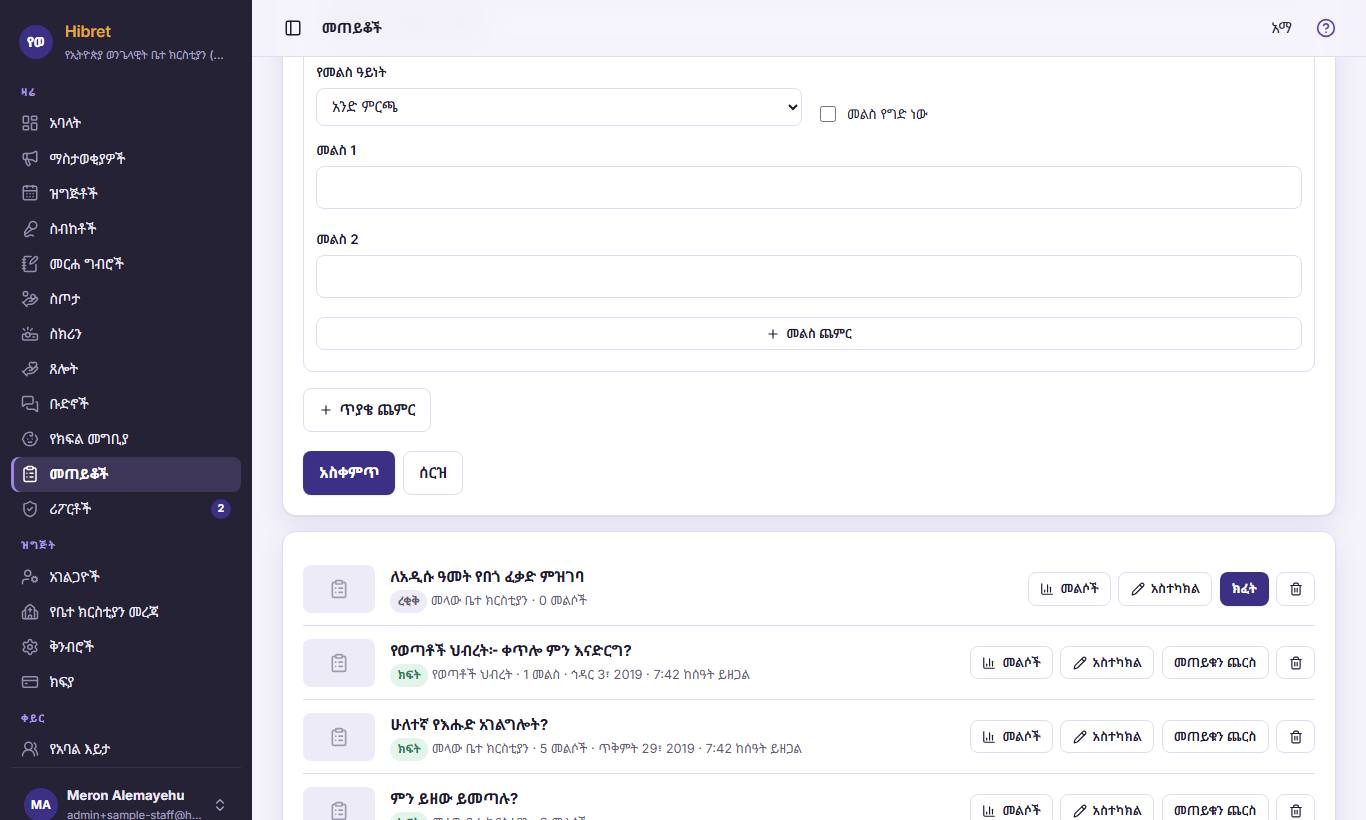The width and height of the screenshot is (1366, 820).
Task: Click the ስክሪን sidebar icon
Action: pyautogui.click(x=30, y=334)
